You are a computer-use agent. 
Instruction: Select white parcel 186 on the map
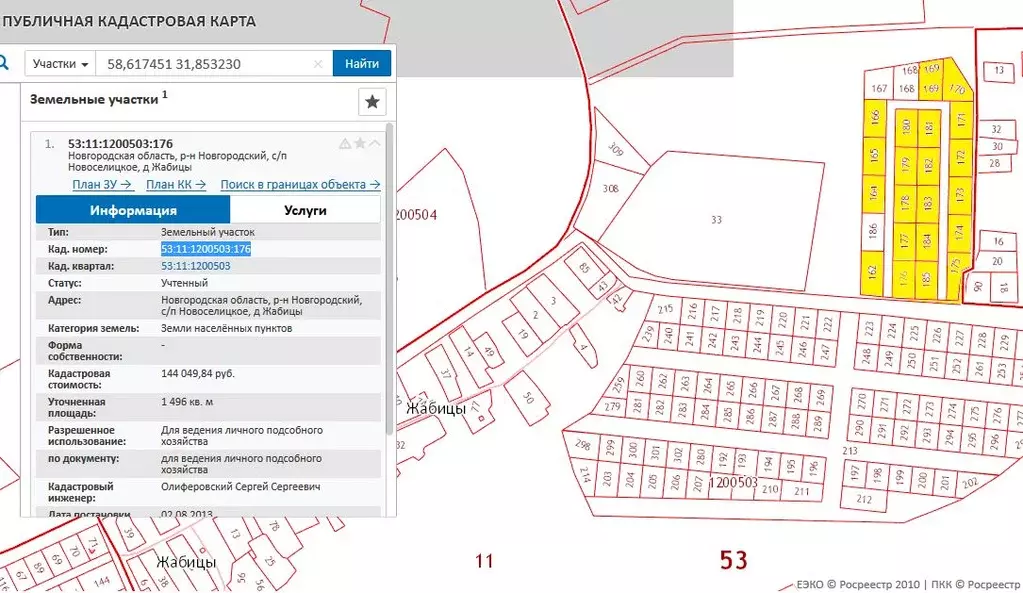click(x=873, y=229)
